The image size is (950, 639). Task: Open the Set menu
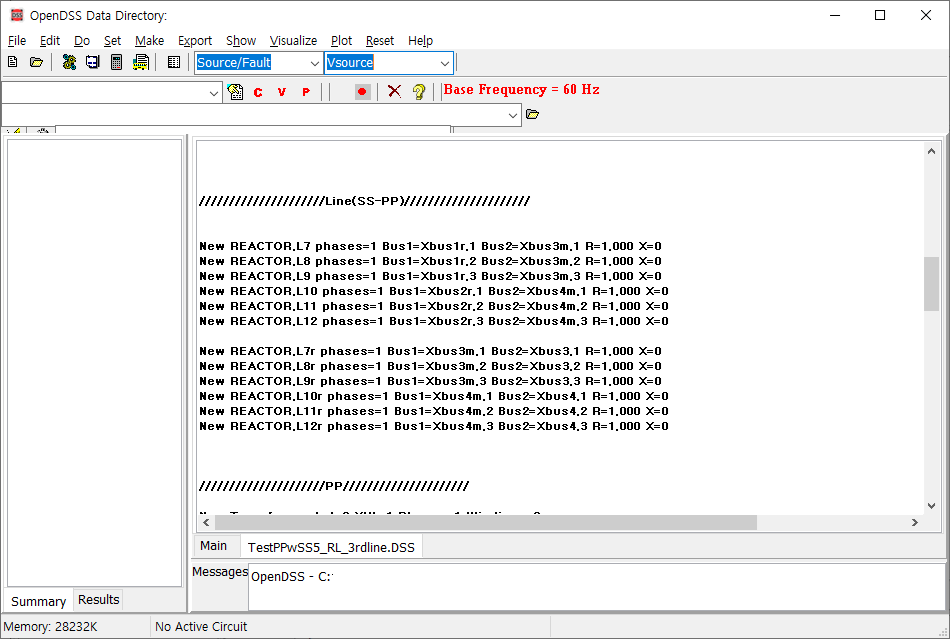[112, 41]
